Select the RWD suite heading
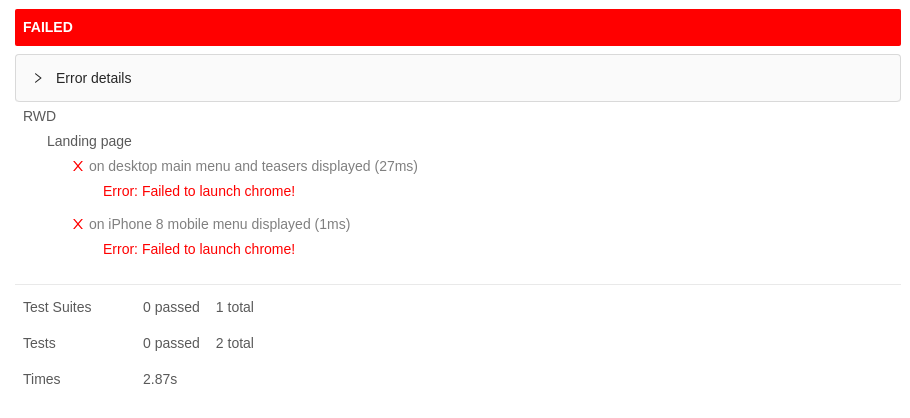 (x=39, y=117)
